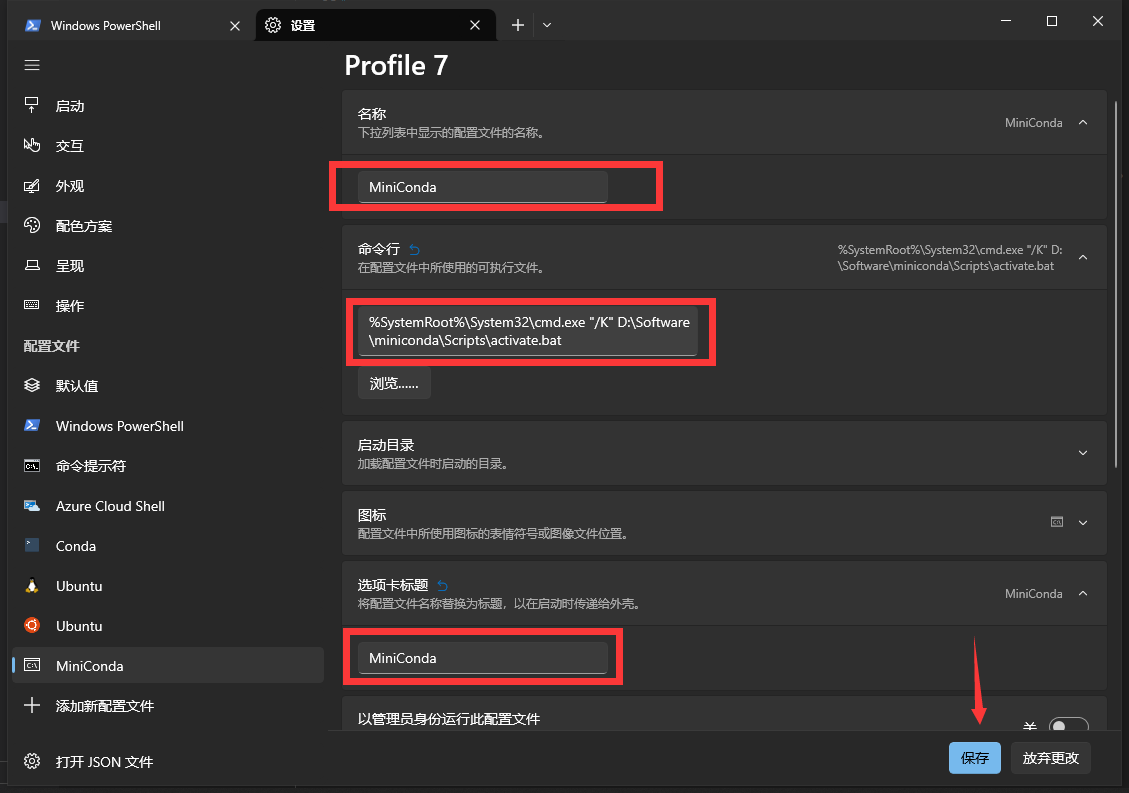Select the 默认值 defaults profile
This screenshot has width=1129, height=793.
point(168,385)
